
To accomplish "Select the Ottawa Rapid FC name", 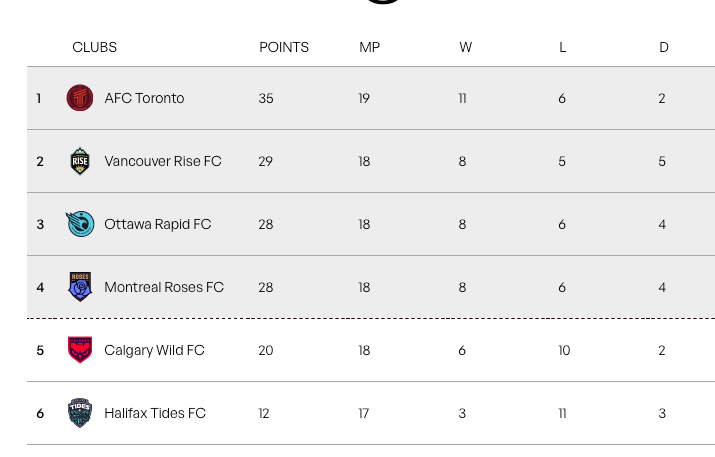I will pos(158,224).
